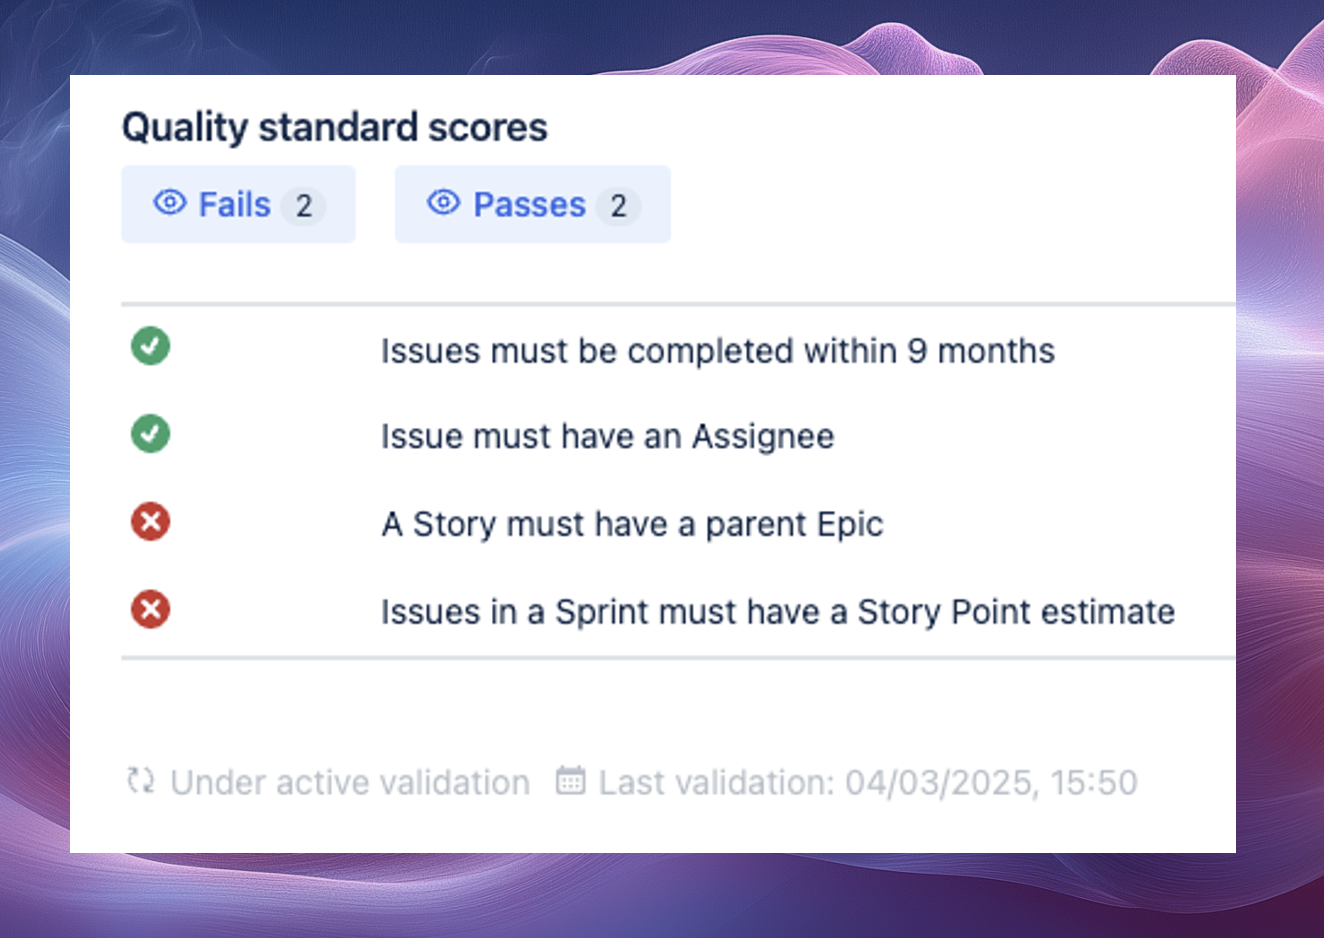
Task: Click green check for 9 months rule
Action: pos(150,346)
